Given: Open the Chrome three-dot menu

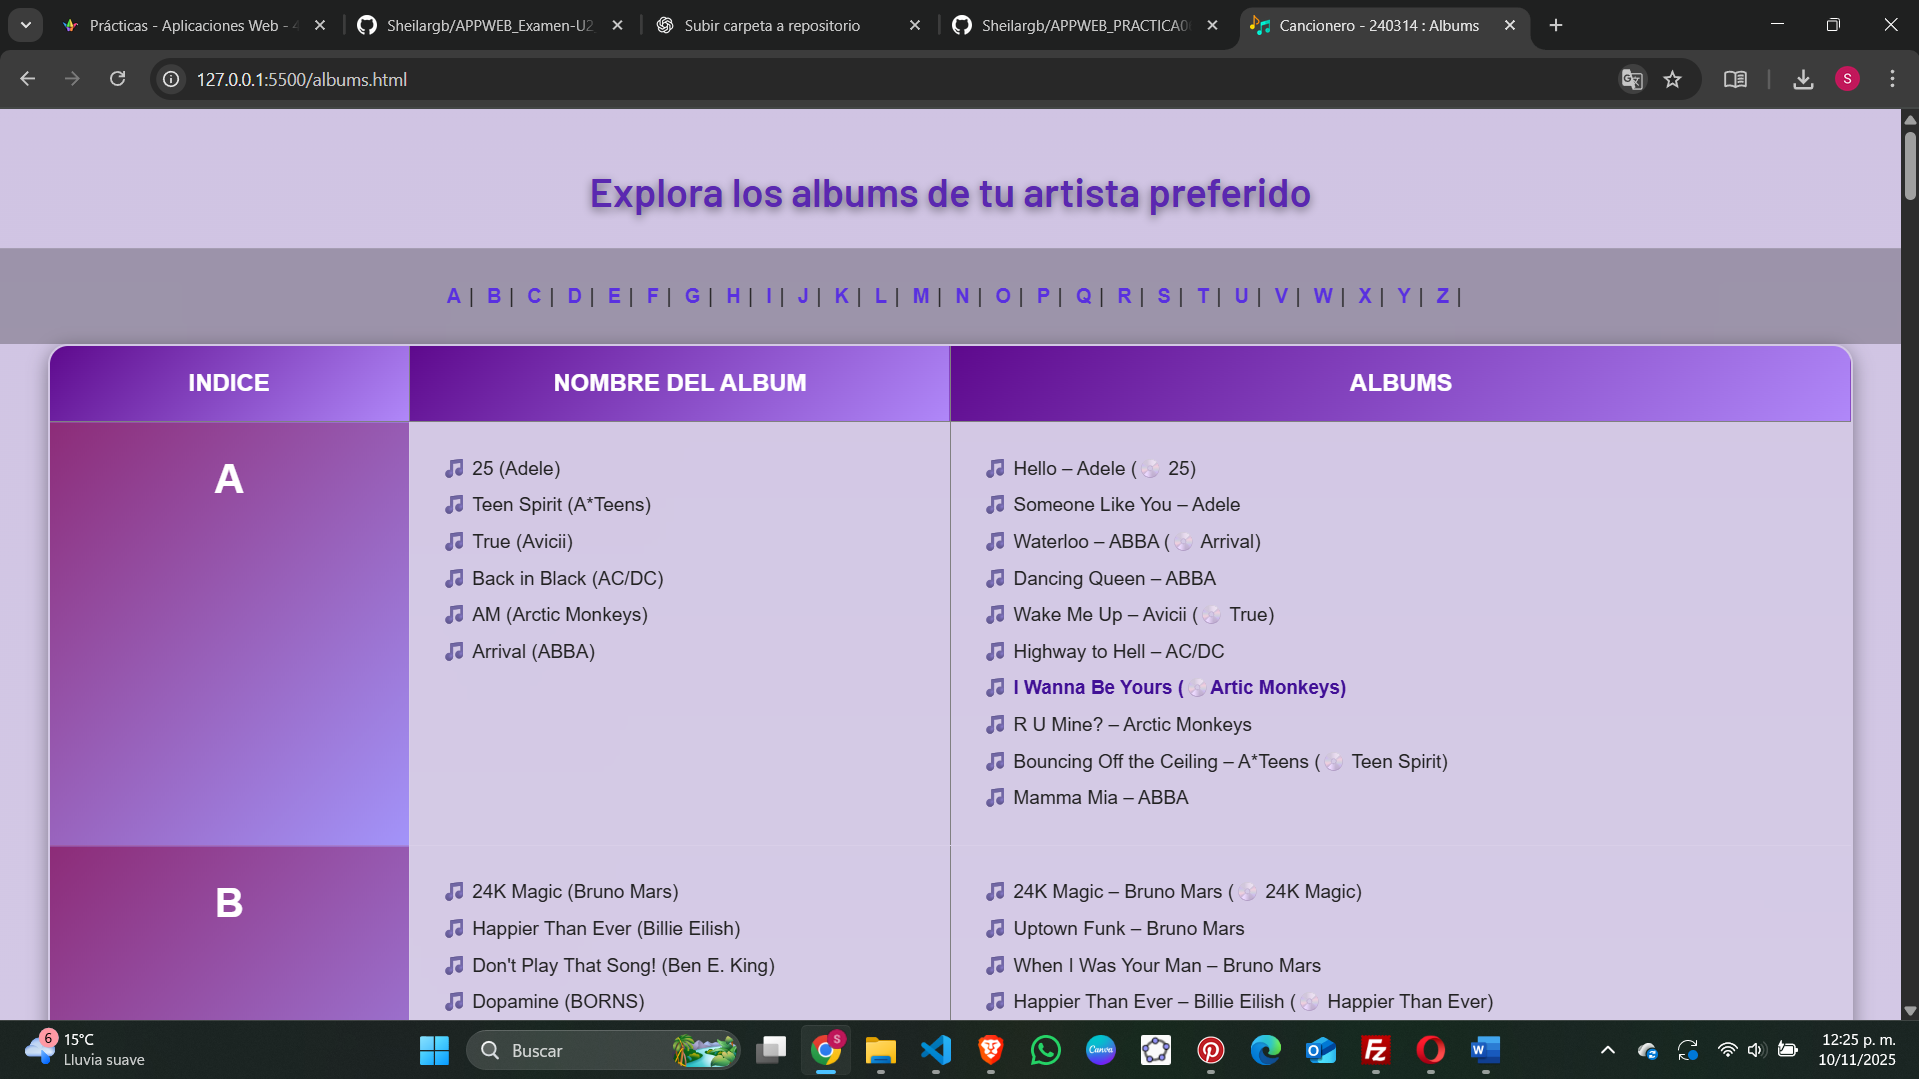Looking at the screenshot, I should coord(1892,79).
